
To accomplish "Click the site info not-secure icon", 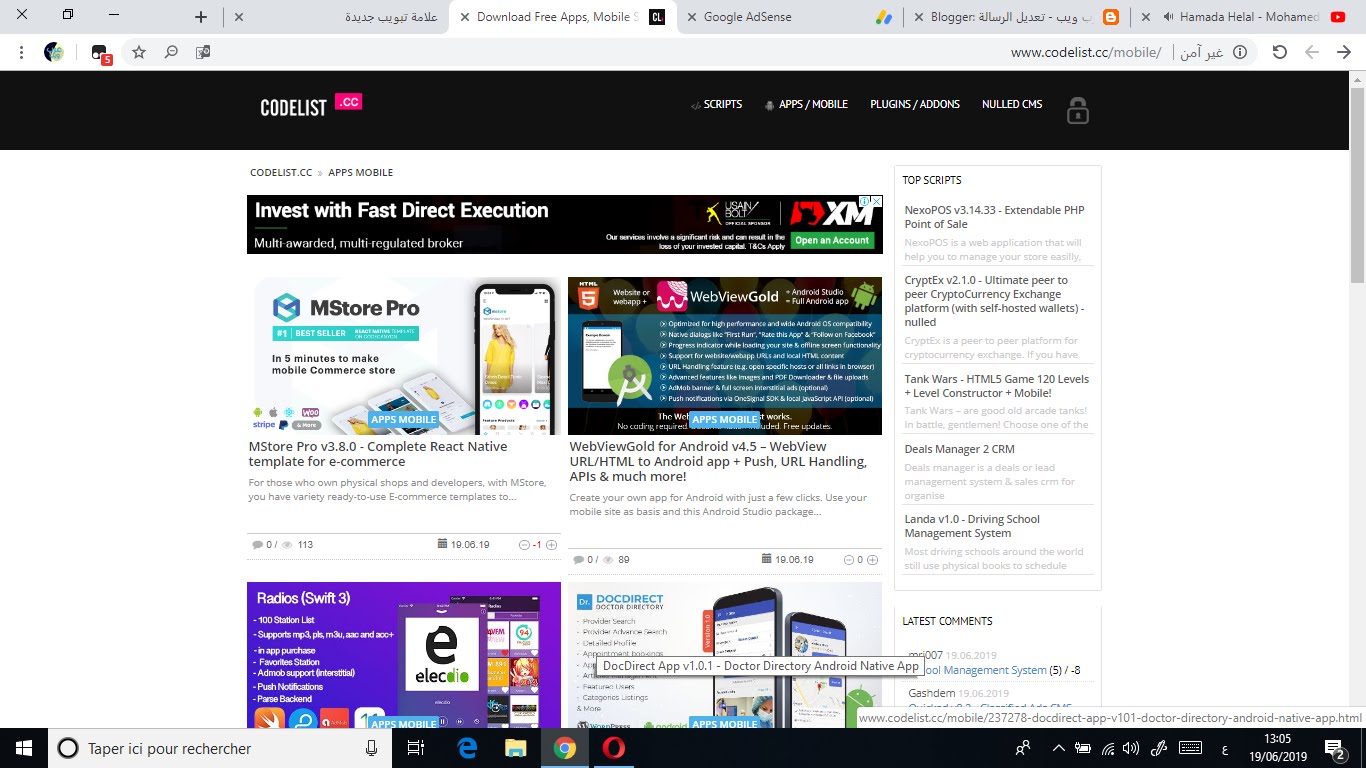I will tap(1240, 52).
